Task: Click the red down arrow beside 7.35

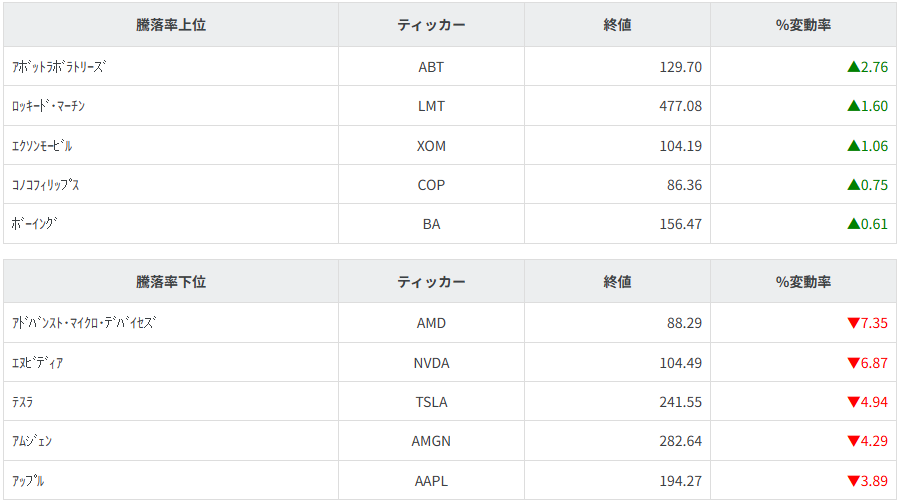Action: pyautogui.click(x=854, y=323)
